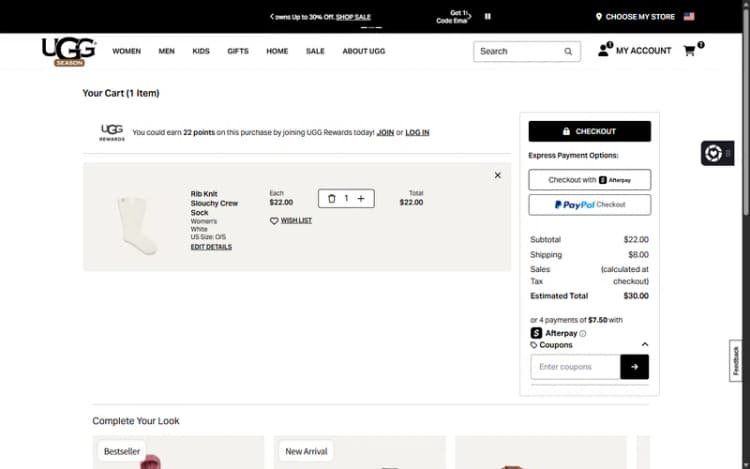This screenshot has height=469, width=750.
Task: Show next promo banner message
Action: click(x=470, y=17)
